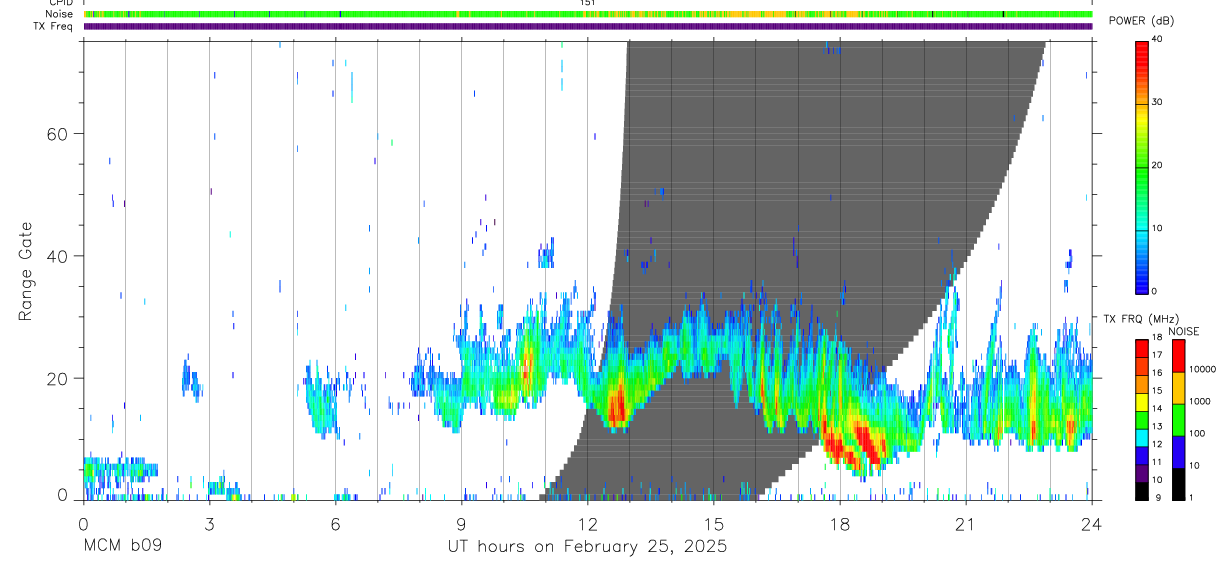Click the 151 CPID value above the plot
This screenshot has height=567, width=1228.
(587, 3)
